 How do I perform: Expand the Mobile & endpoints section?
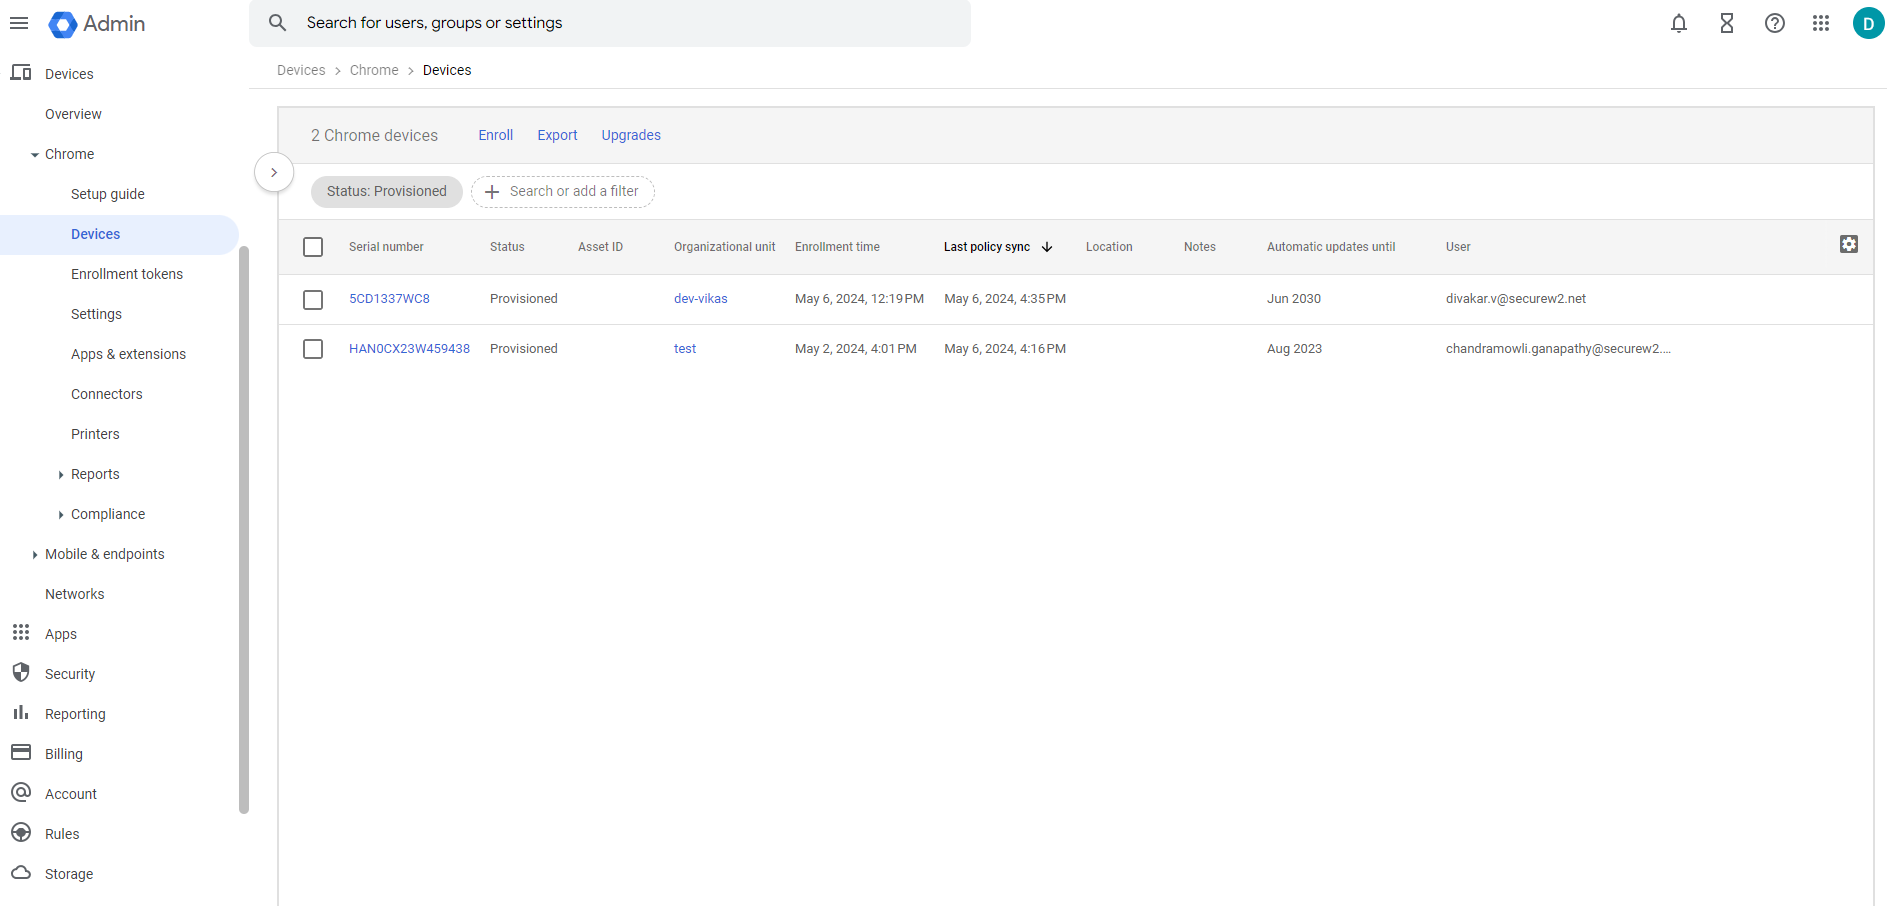[35, 555]
